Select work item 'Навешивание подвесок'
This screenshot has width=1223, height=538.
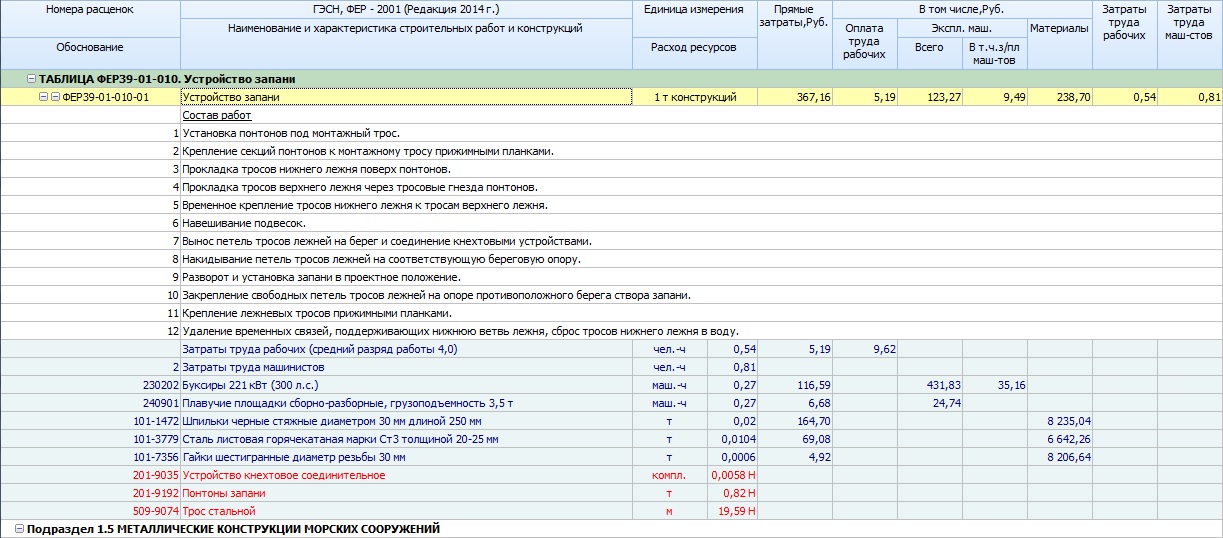coord(244,223)
